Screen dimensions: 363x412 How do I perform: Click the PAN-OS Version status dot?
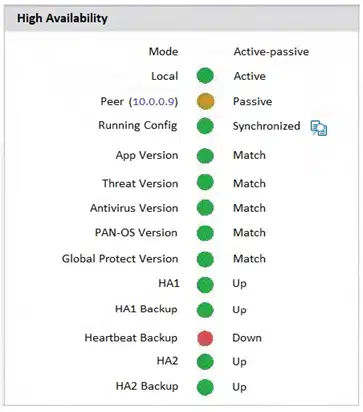[x=205, y=233]
